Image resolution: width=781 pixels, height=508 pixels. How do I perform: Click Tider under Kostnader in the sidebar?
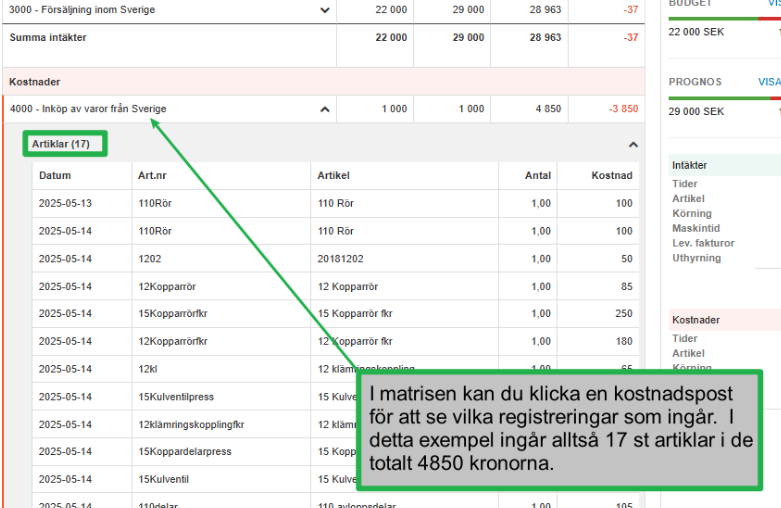click(x=684, y=338)
